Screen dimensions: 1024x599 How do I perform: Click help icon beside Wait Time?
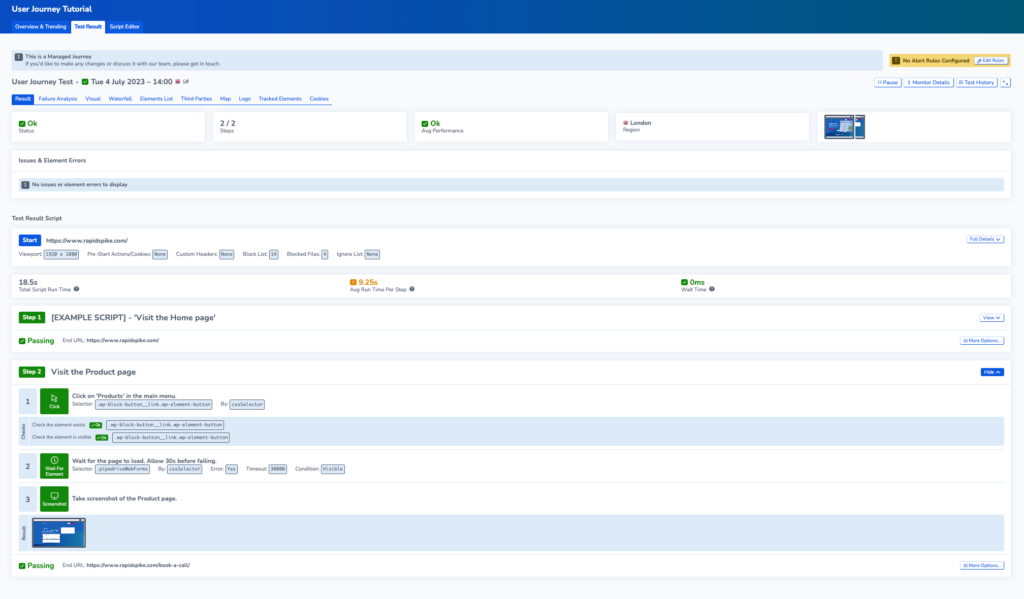pos(712,289)
